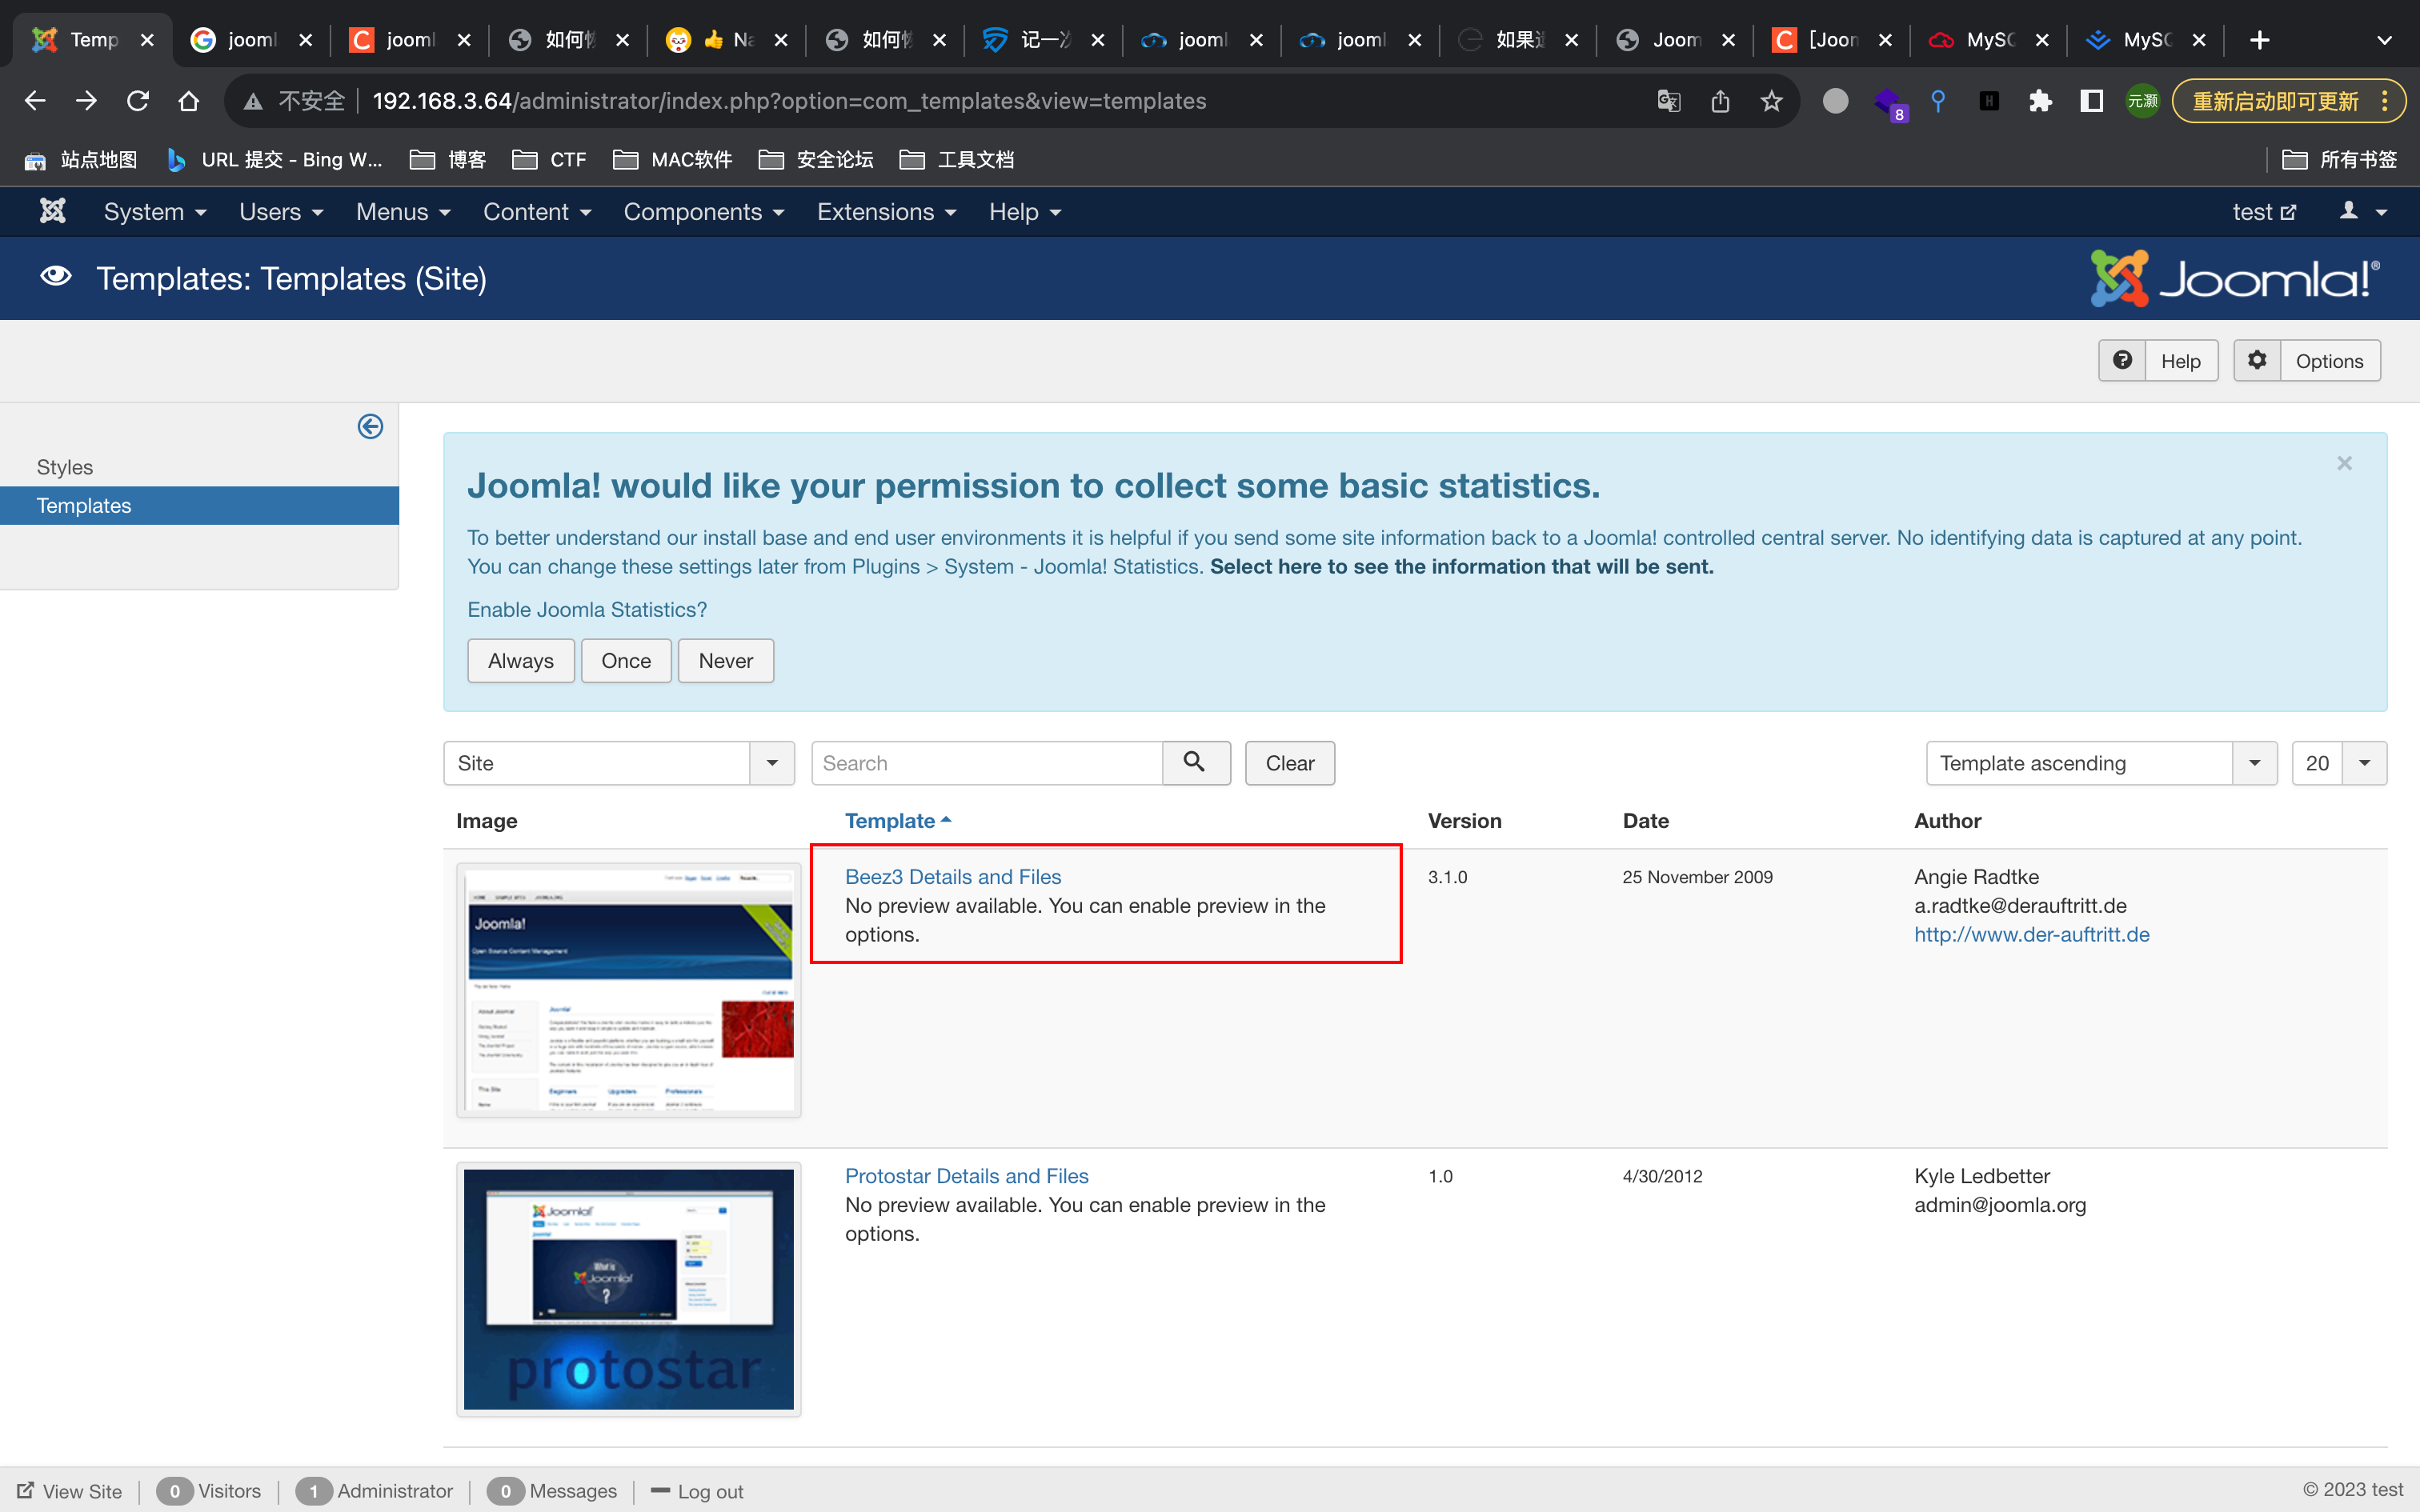2420x1512 pixels.
Task: Click in the Search input field
Action: [x=987, y=763]
